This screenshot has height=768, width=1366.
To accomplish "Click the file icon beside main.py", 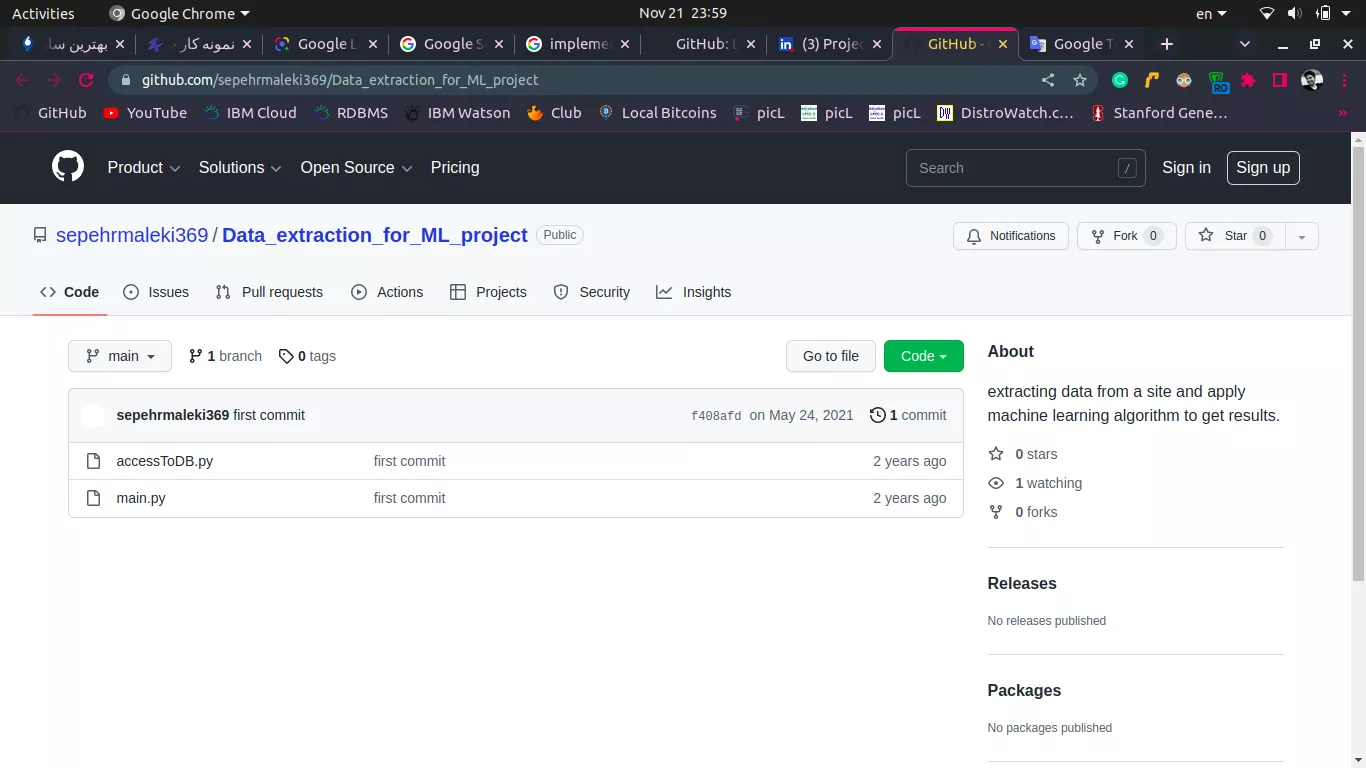I will point(93,498).
